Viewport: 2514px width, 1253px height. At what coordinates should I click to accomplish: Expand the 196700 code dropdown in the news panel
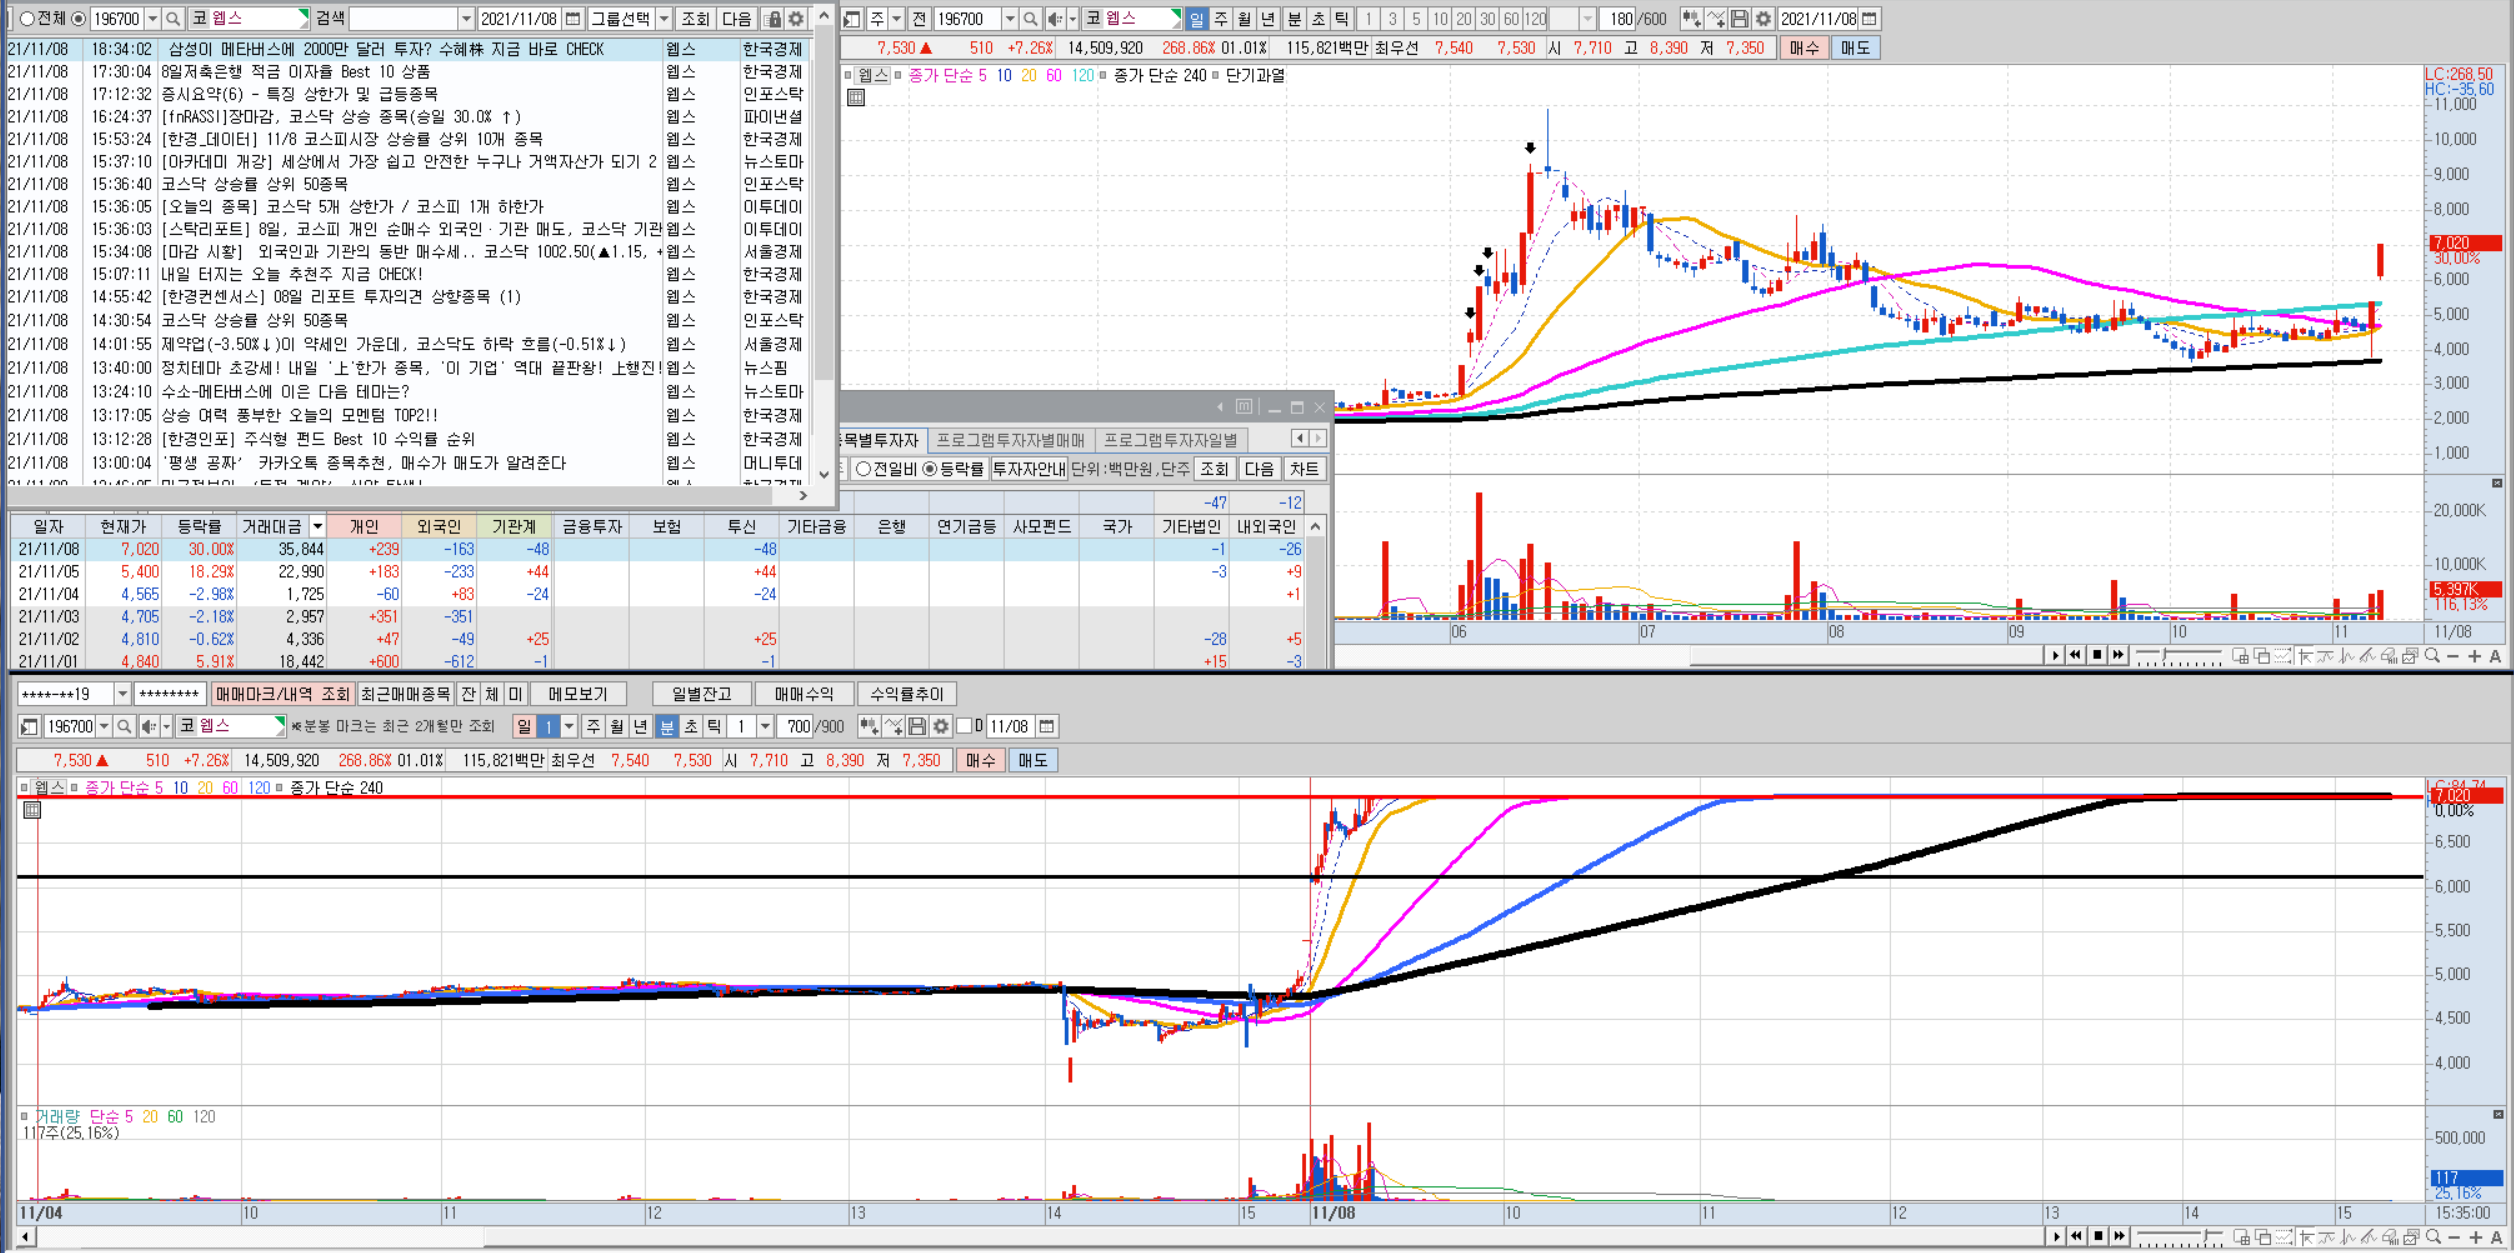pos(152,19)
